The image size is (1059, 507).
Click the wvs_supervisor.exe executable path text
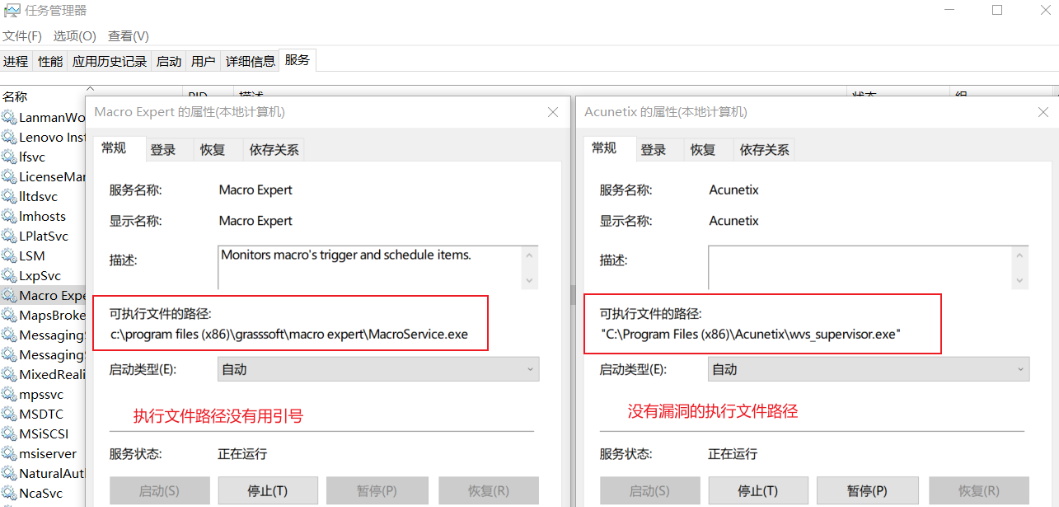[x=752, y=333]
